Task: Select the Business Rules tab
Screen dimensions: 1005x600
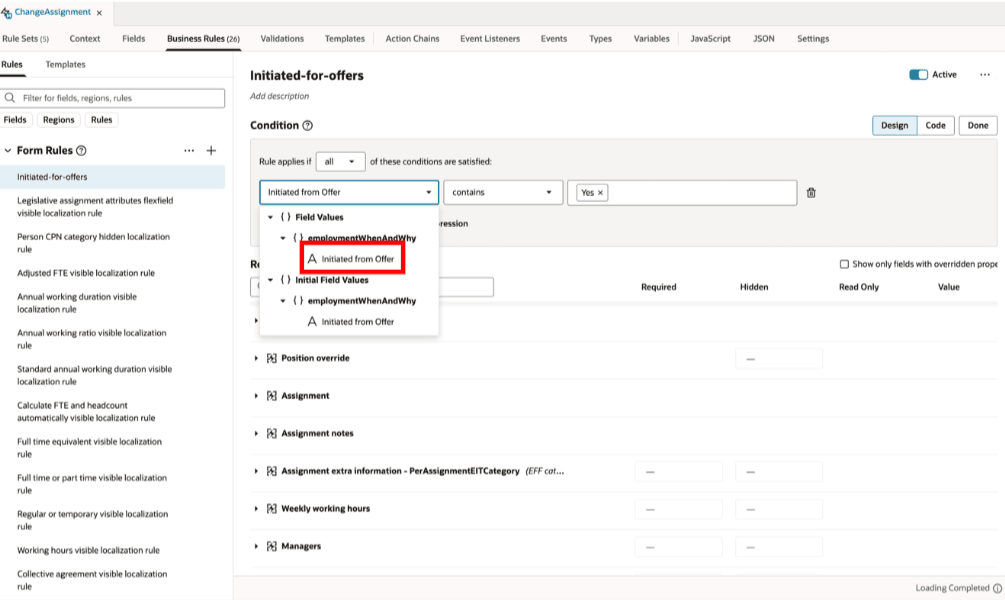Action: coord(203,38)
